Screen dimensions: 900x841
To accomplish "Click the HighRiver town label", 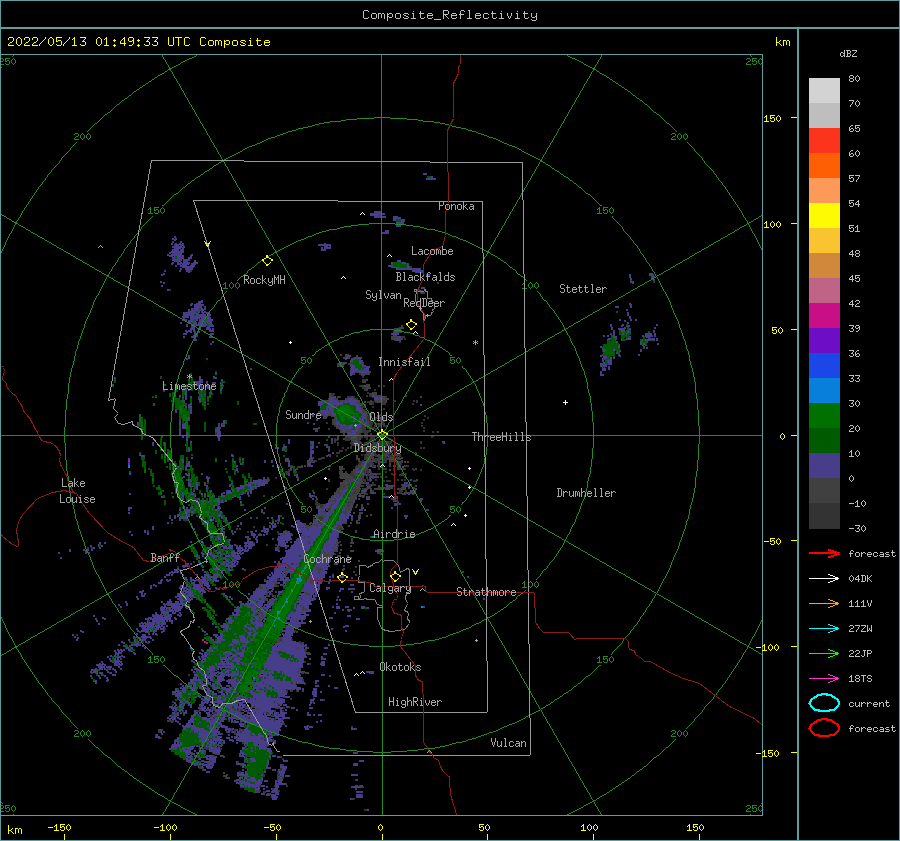I will click(415, 702).
